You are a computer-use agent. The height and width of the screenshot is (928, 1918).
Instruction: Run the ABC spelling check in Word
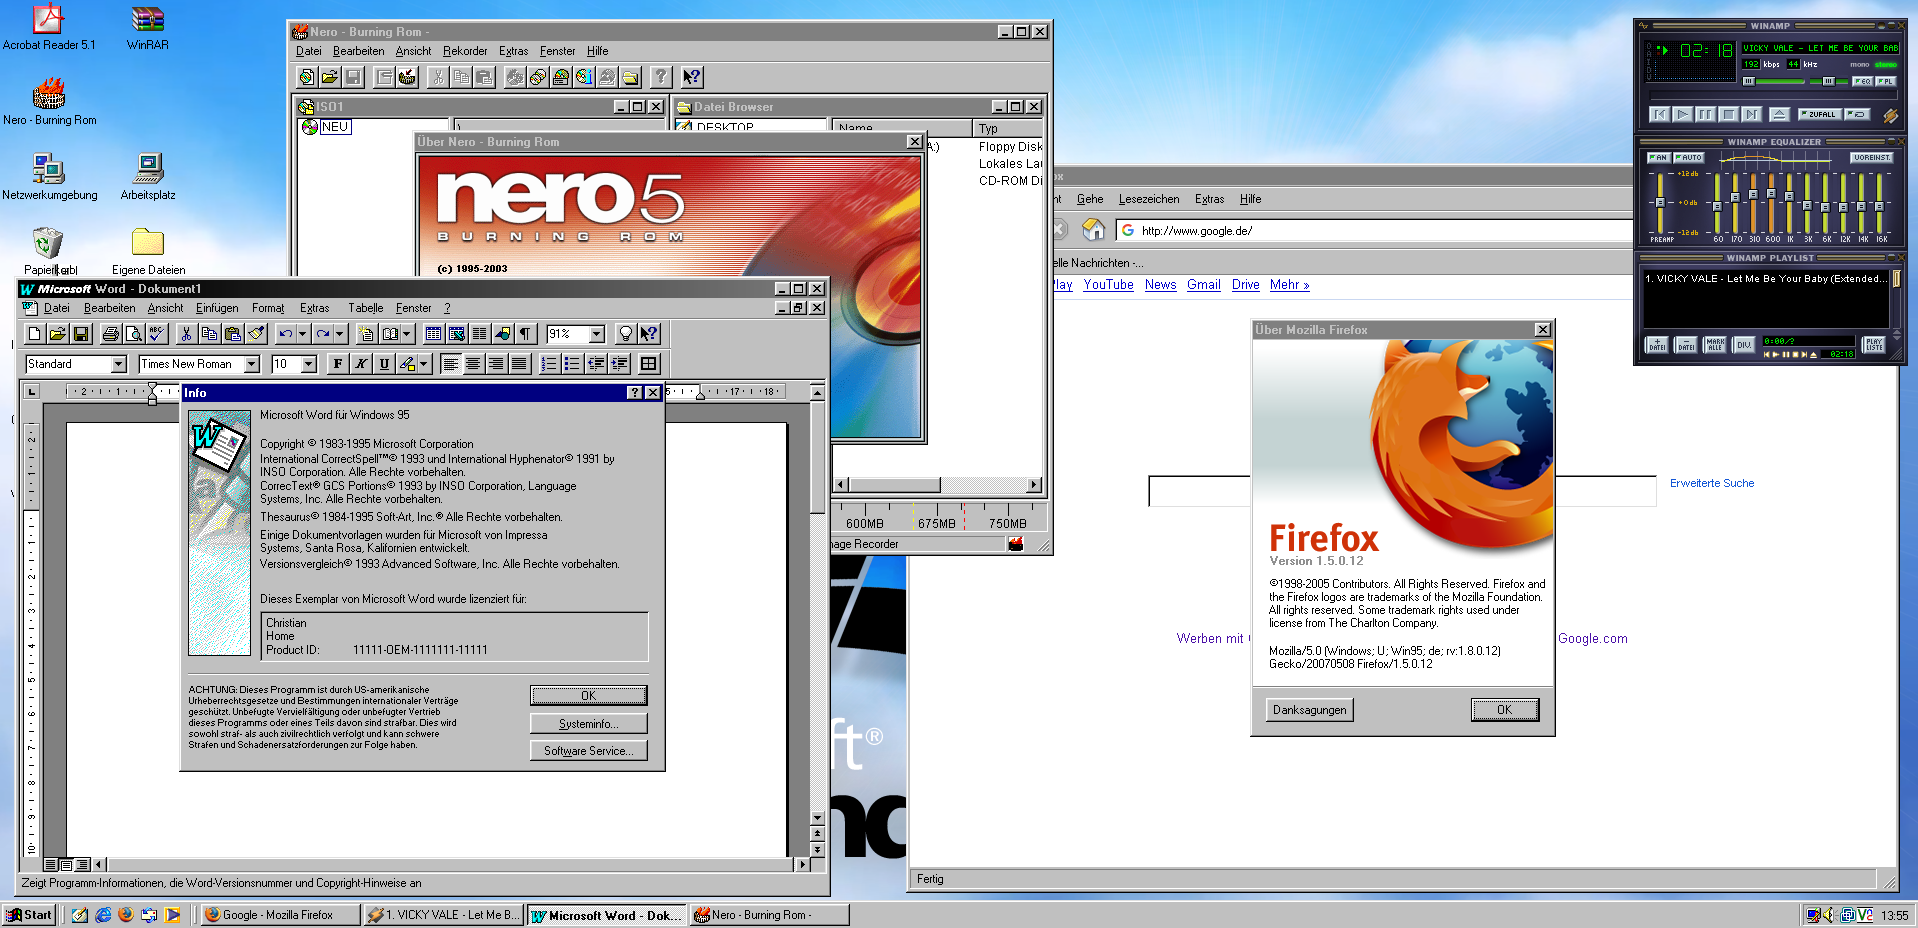click(x=157, y=334)
